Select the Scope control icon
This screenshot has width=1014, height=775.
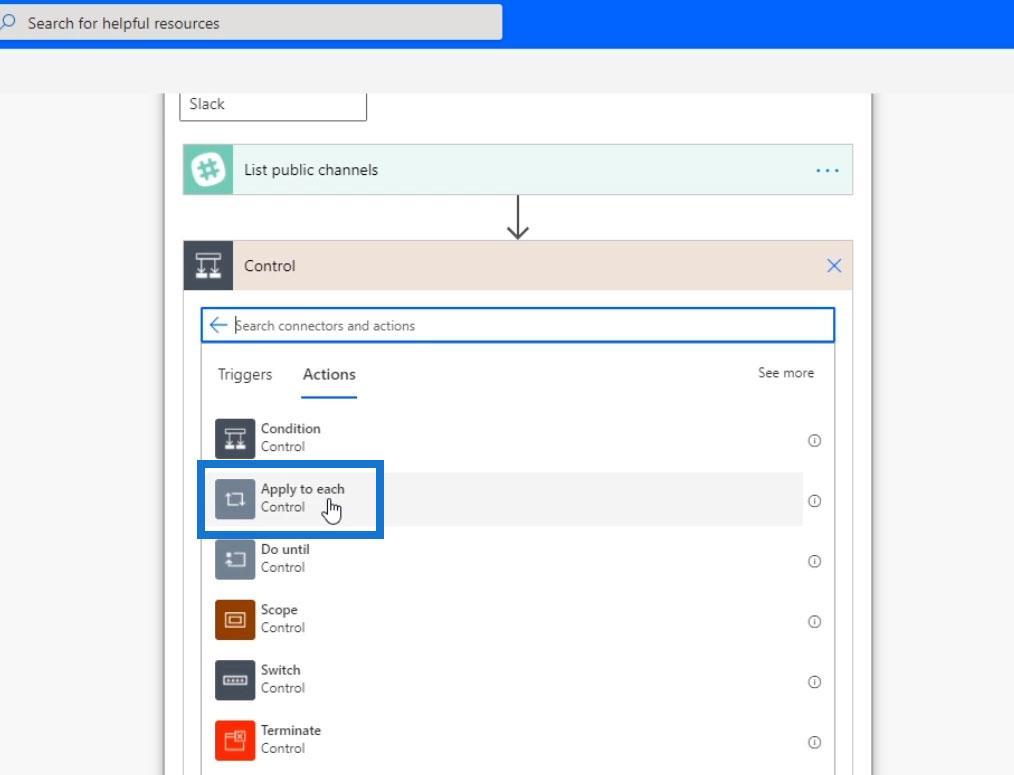click(235, 619)
